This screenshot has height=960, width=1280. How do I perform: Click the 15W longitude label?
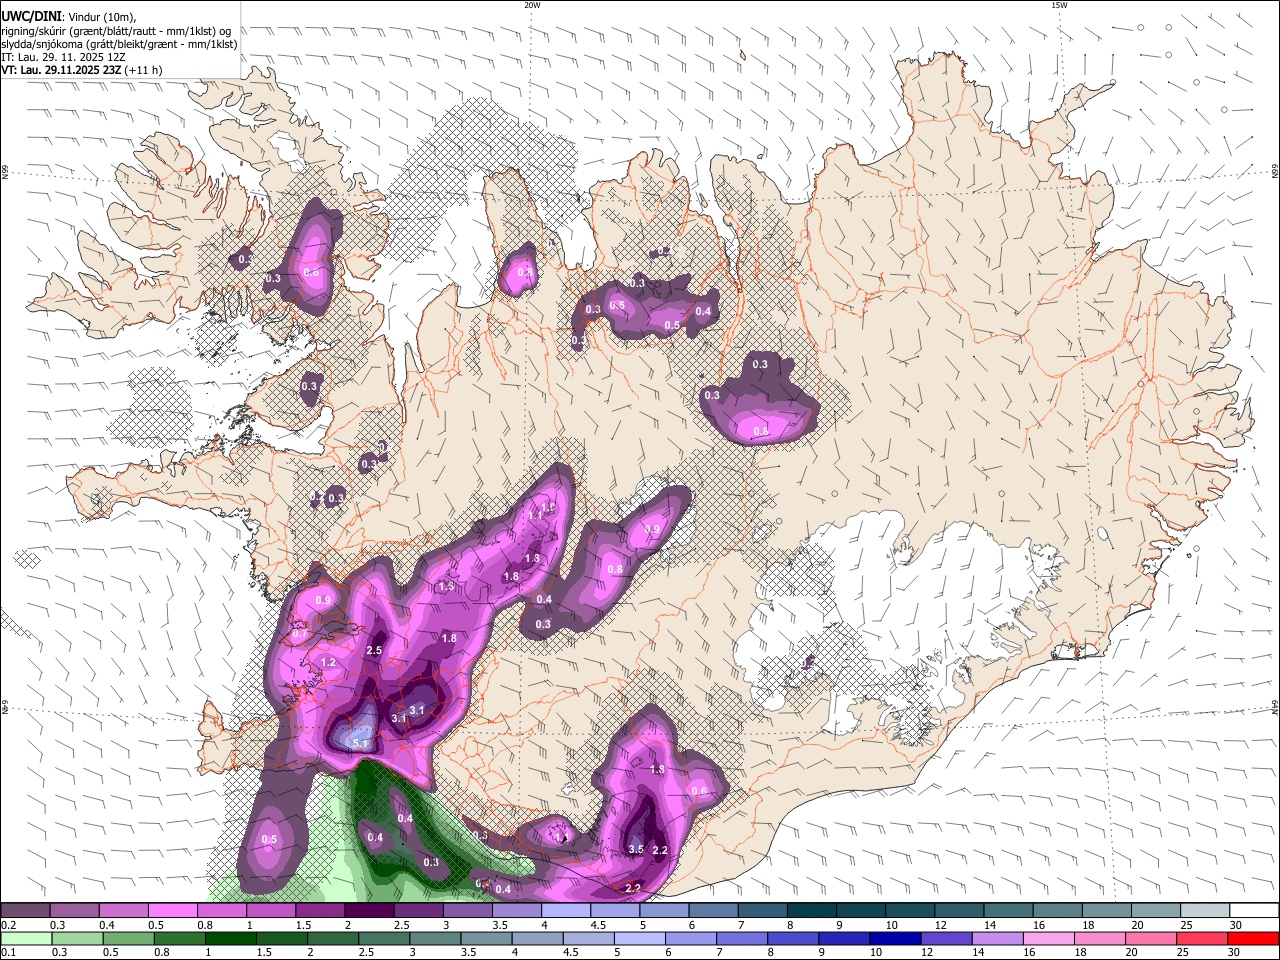pyautogui.click(x=1059, y=5)
